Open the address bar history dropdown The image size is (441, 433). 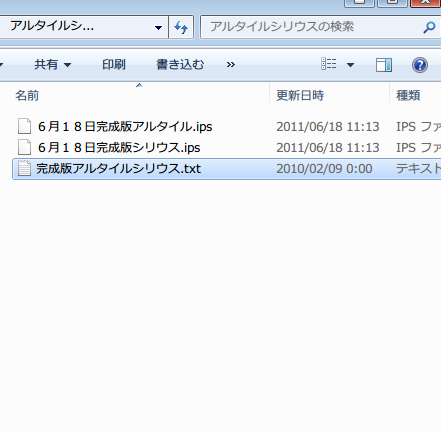(159, 27)
